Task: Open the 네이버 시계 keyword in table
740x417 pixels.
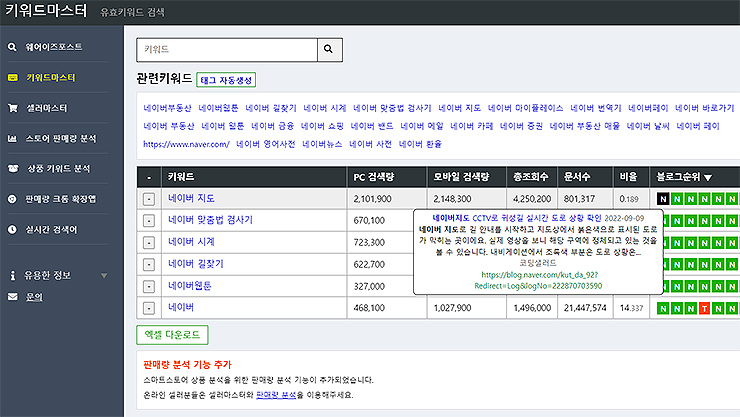Action: (192, 242)
